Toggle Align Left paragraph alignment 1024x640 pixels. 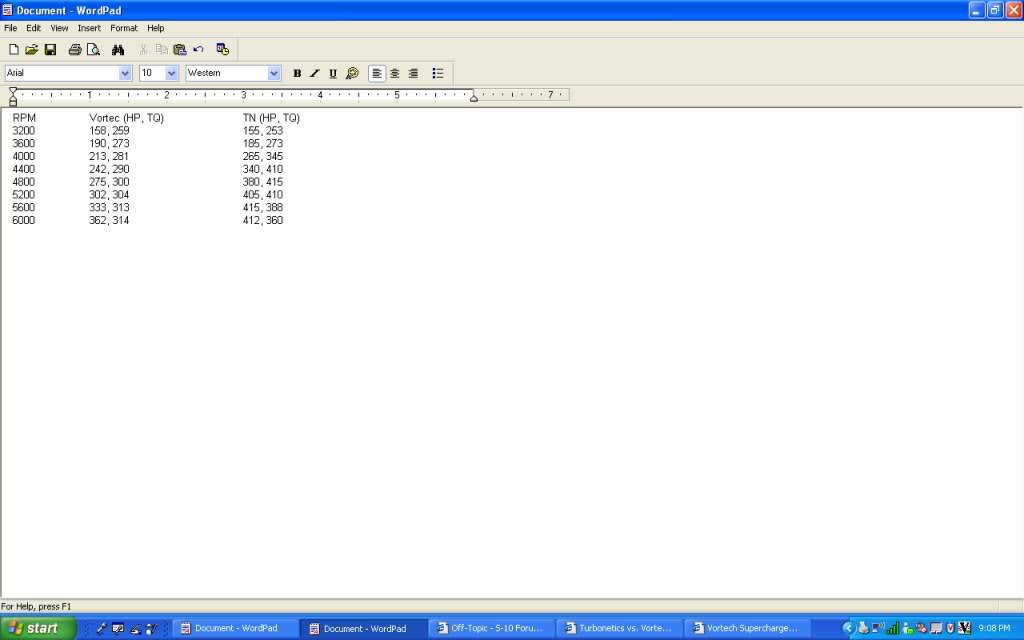point(377,73)
